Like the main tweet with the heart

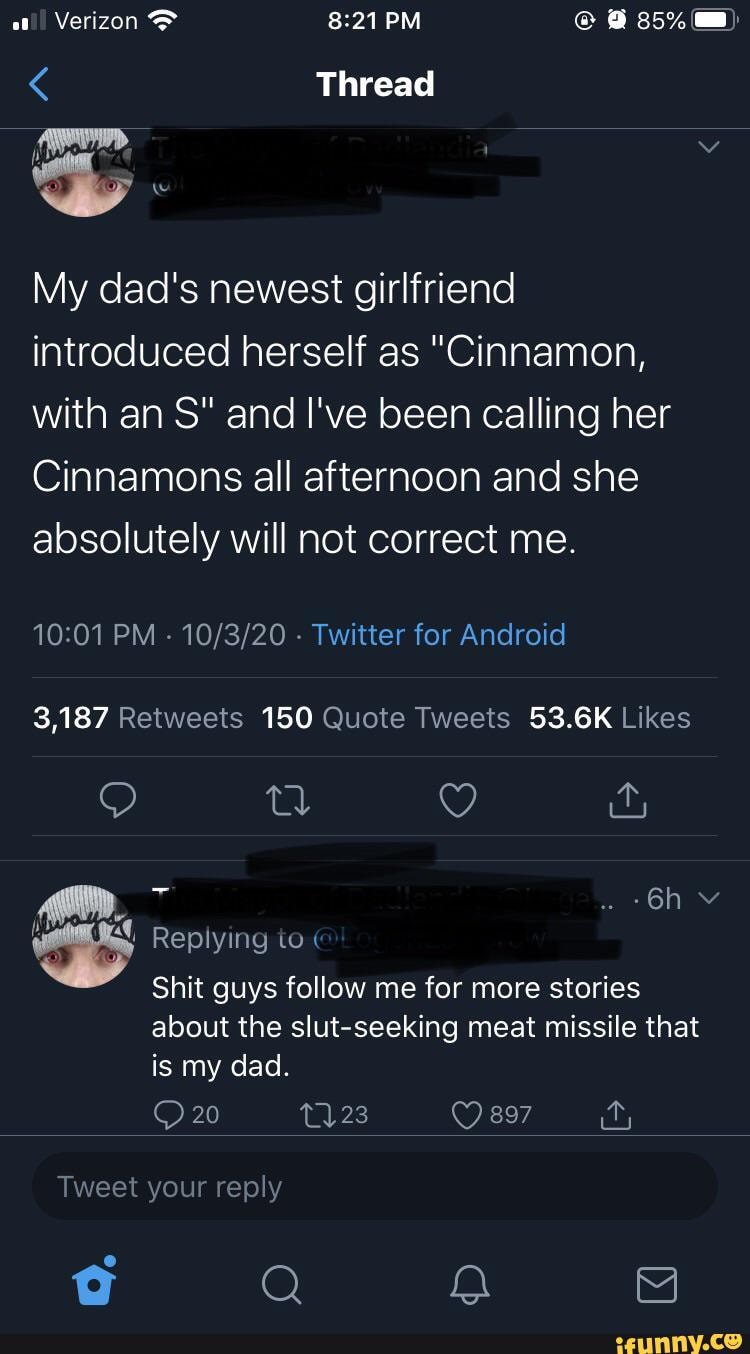click(x=458, y=800)
